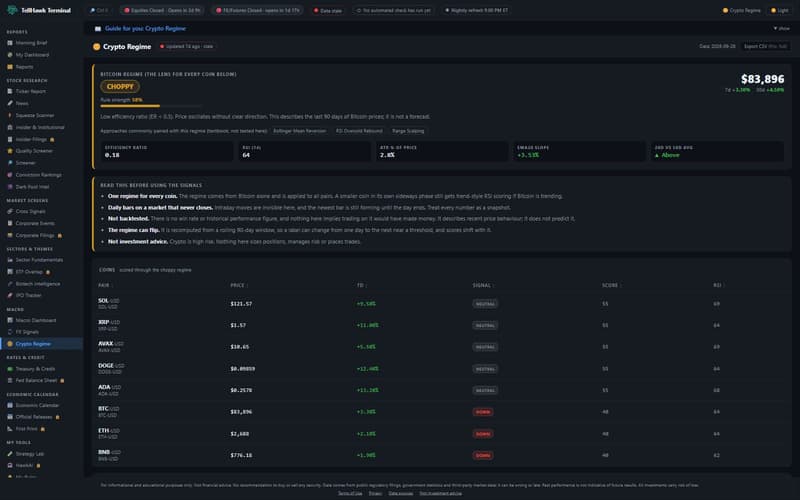Toggle the Light theme switch
This screenshot has height=500, width=800.
coord(780,10)
